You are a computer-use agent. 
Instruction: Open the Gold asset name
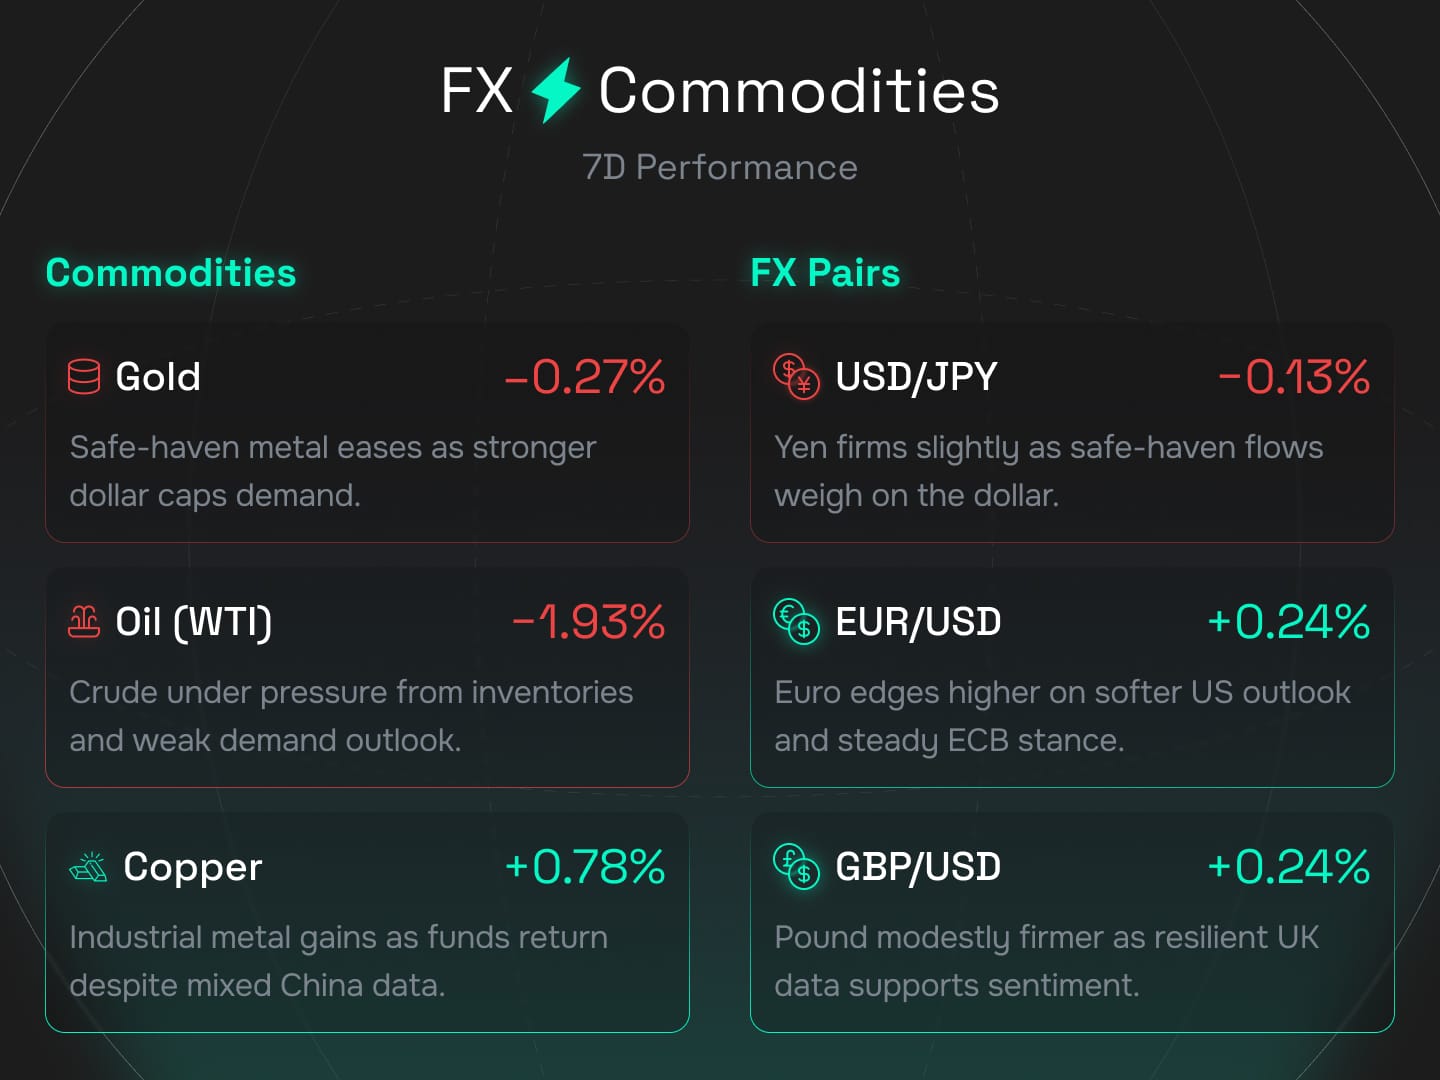pyautogui.click(x=158, y=377)
